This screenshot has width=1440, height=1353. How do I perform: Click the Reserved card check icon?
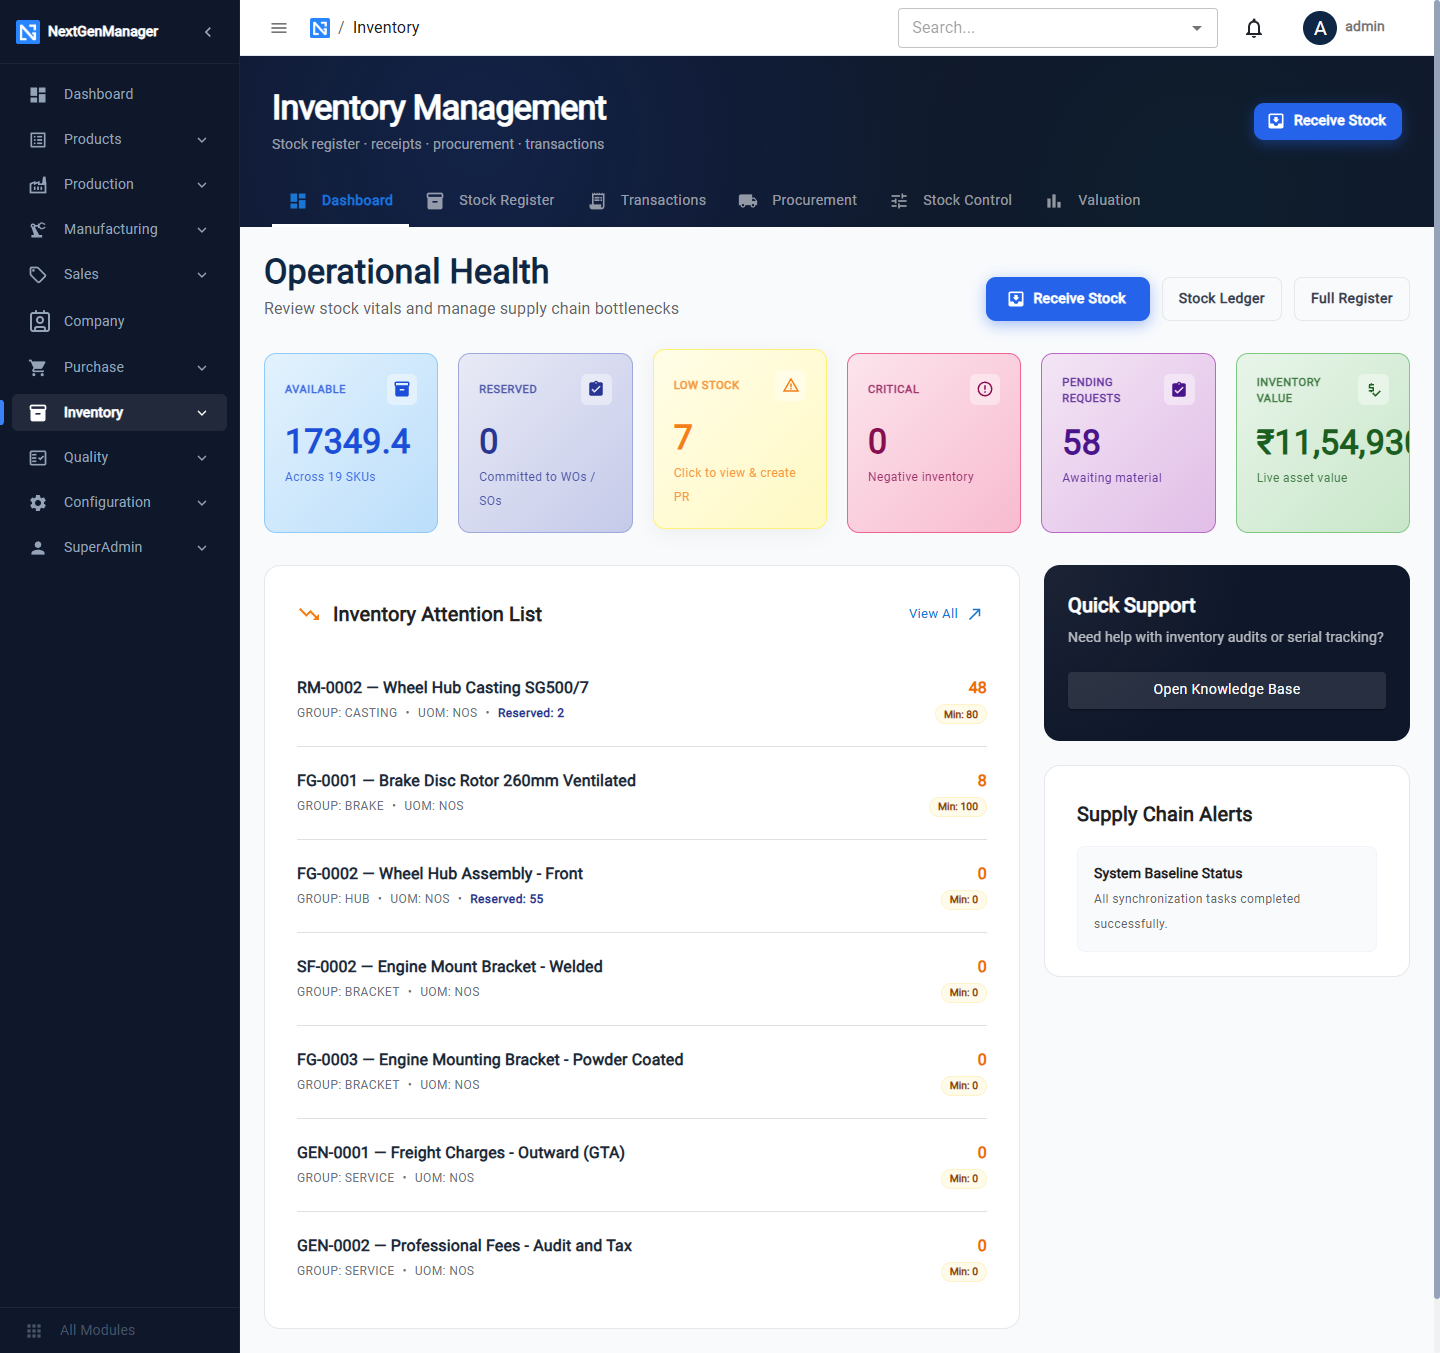pos(596,389)
